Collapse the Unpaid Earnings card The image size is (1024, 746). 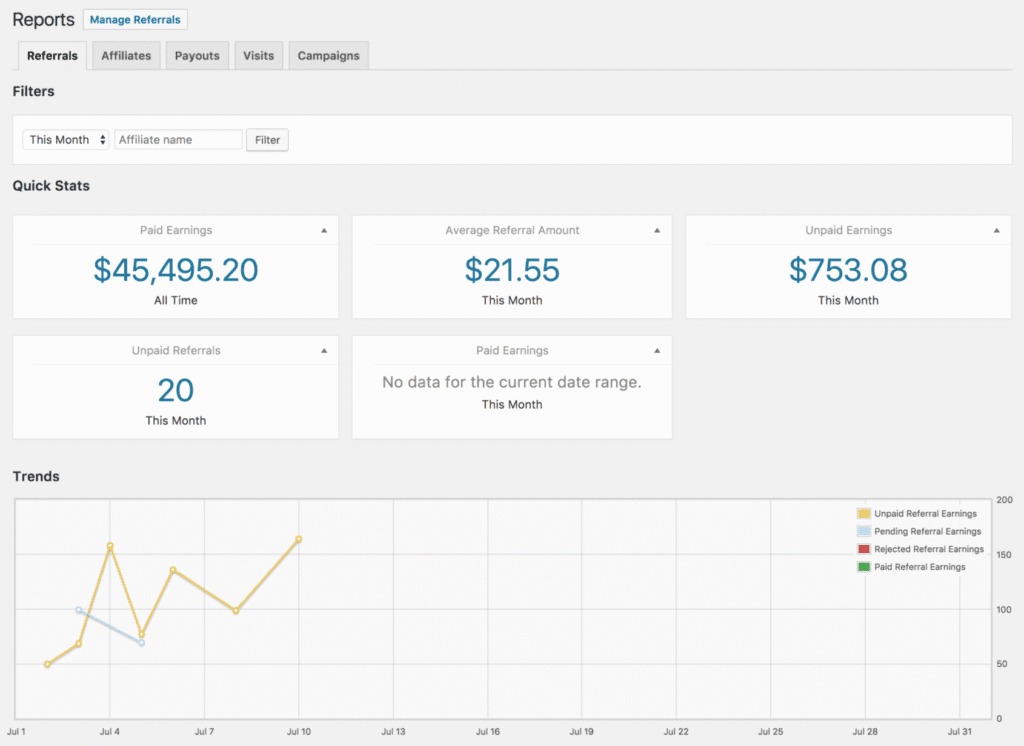point(996,231)
